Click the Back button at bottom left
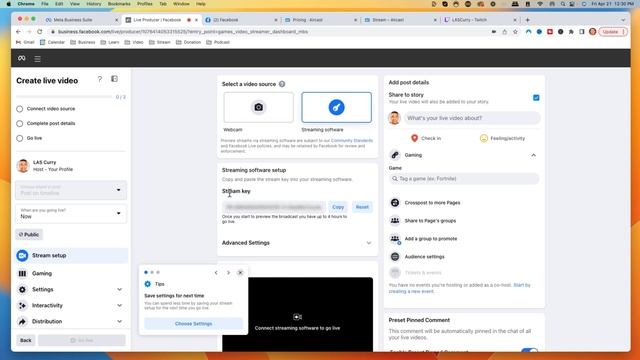This screenshot has width=640, height=360. coord(26,340)
